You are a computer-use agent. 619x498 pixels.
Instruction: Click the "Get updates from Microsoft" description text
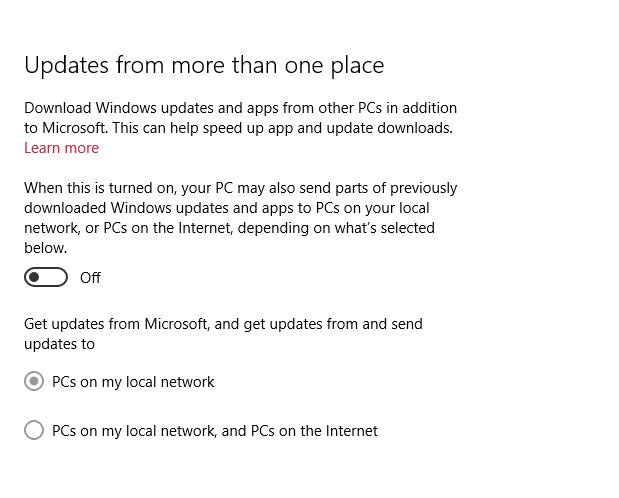tap(223, 324)
